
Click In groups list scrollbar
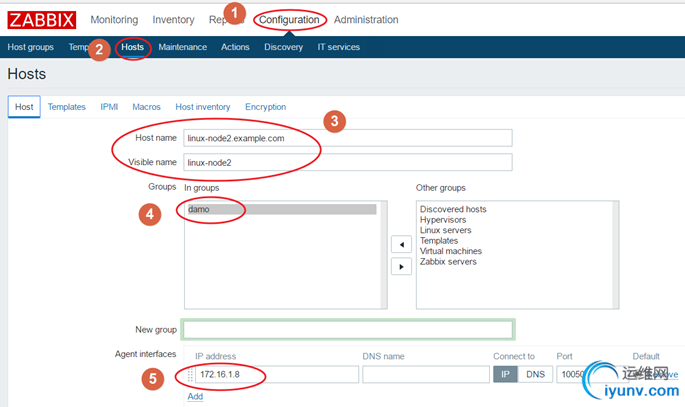[x=384, y=255]
